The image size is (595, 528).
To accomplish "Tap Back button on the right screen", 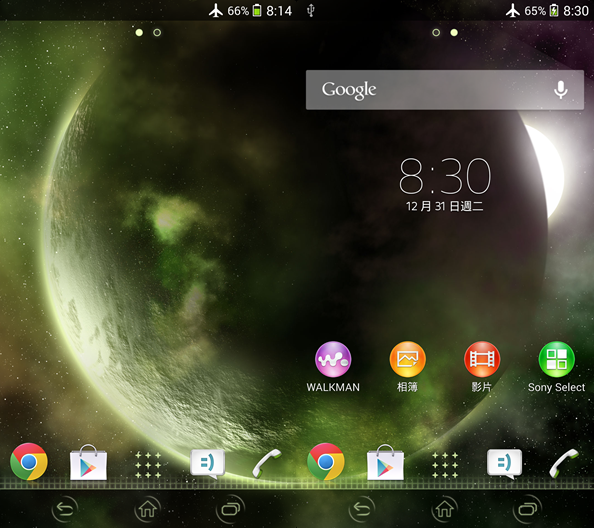I will click(362, 509).
